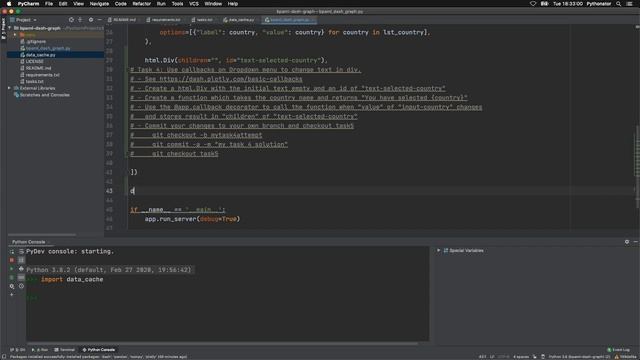Screen dimensions: 640x360
Task: Switch to tasks.txt editor tab
Action: point(202,20)
